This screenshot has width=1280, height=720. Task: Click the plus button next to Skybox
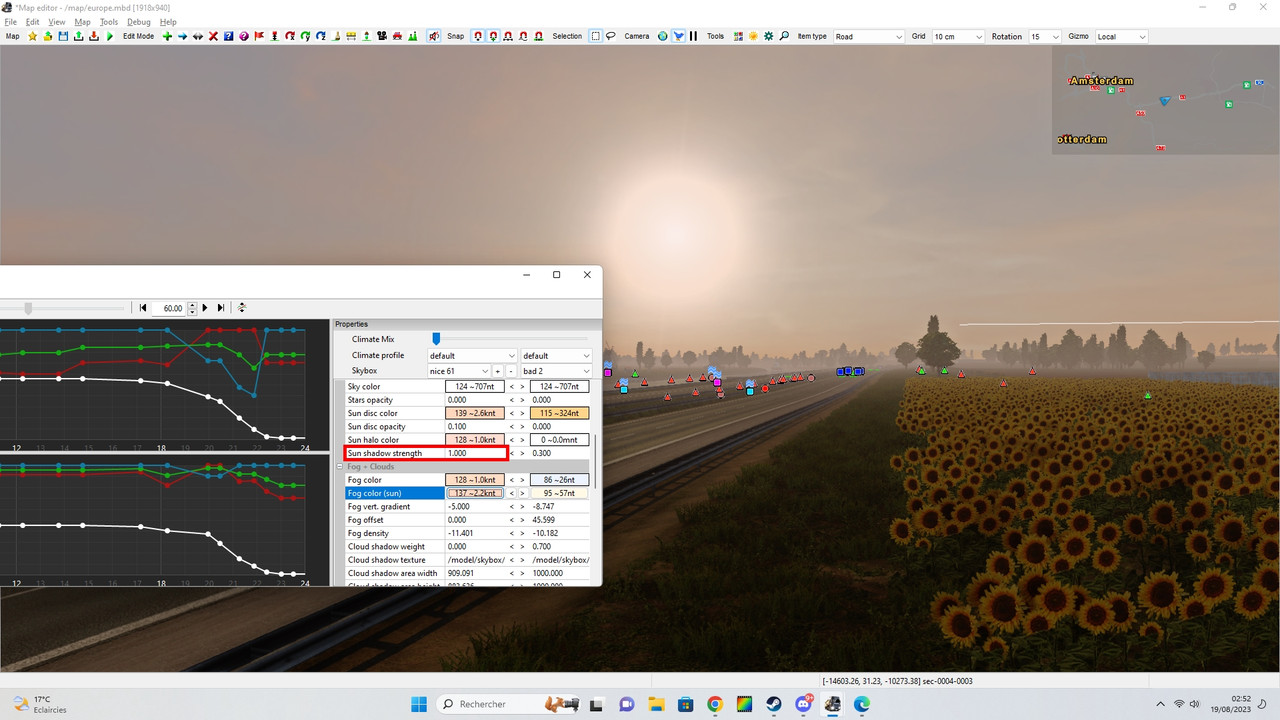[x=498, y=371]
